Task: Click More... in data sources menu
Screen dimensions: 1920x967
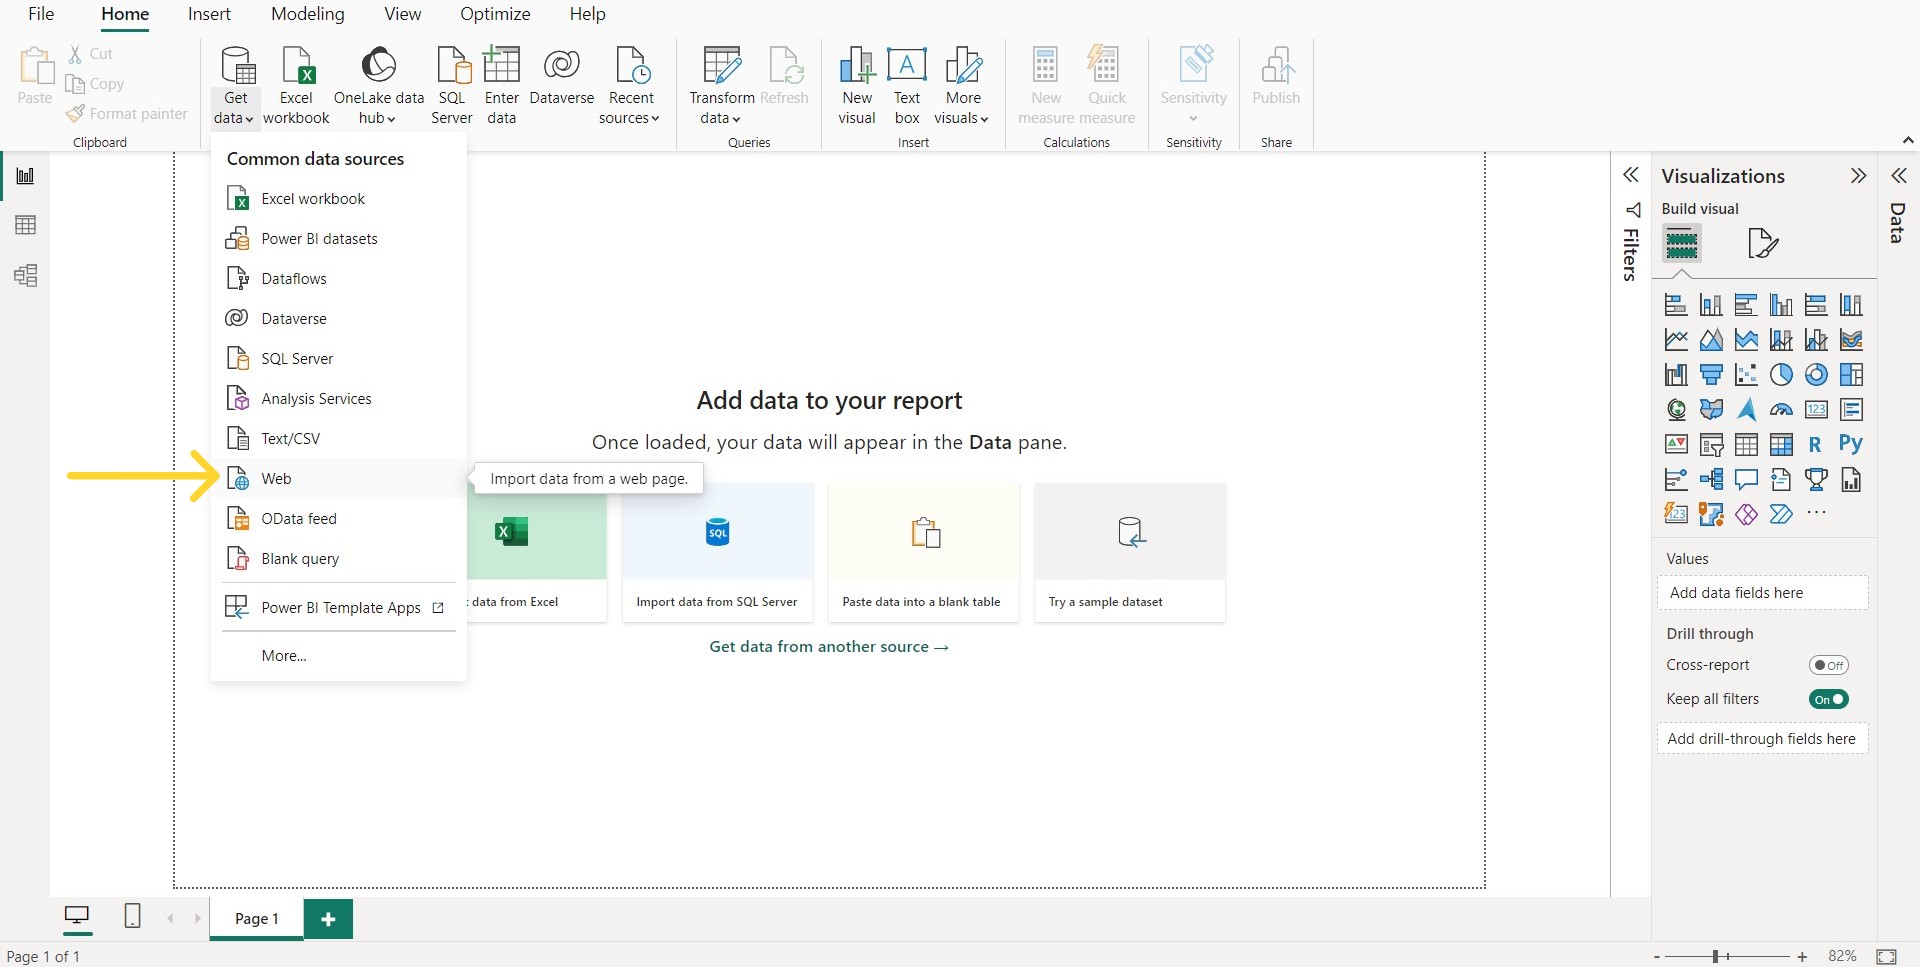Action: (x=339, y=656)
